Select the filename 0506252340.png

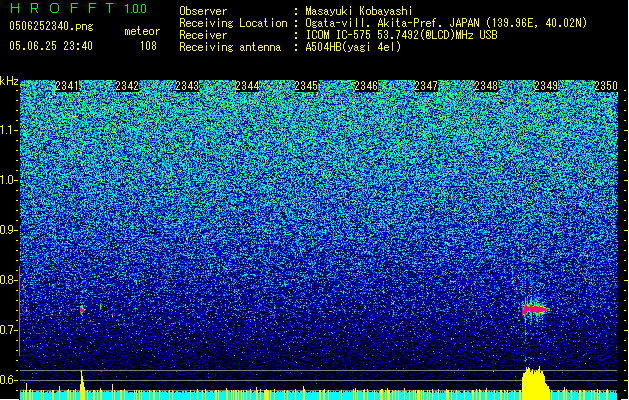51,26
